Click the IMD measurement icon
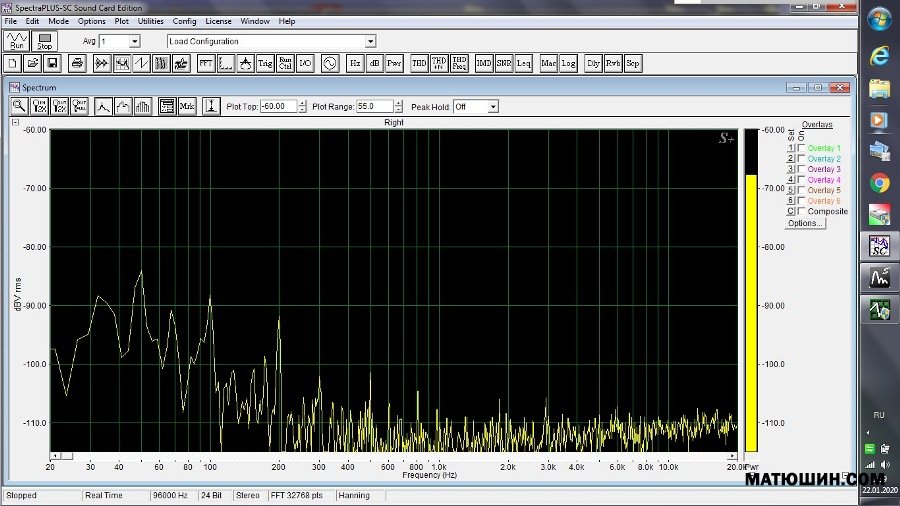 (483, 63)
